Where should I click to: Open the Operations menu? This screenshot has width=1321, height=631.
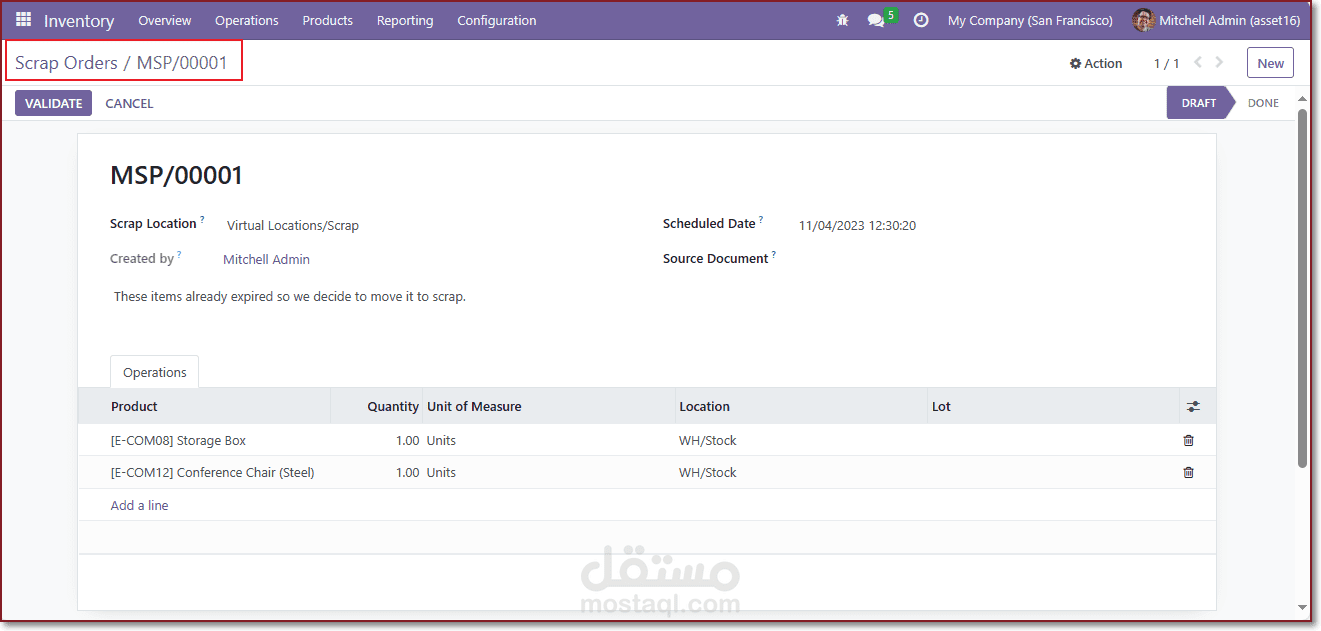(x=247, y=20)
